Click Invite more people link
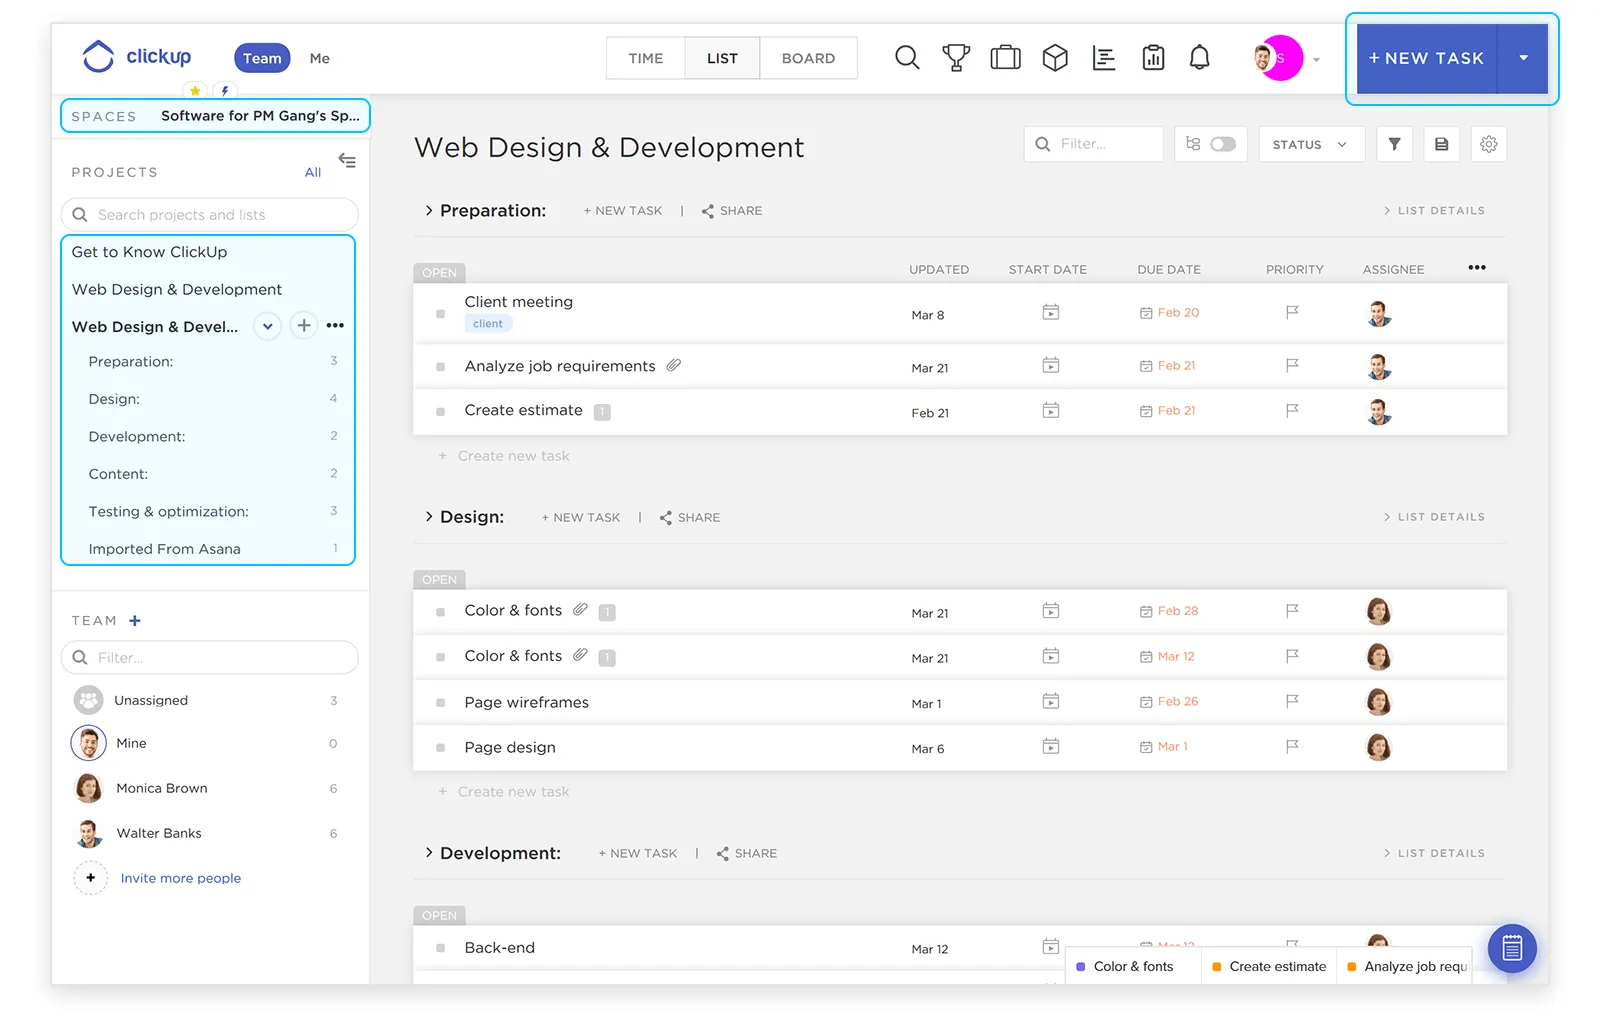Viewport: 1600px width, 1029px height. 180,878
